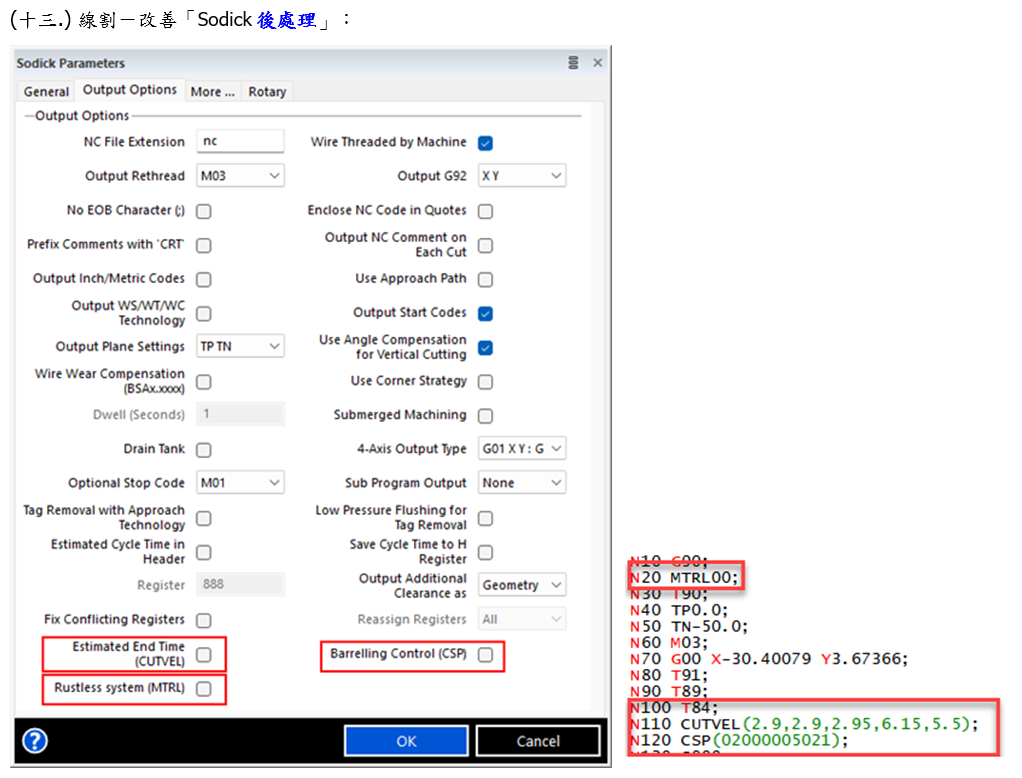
Task: Tick the Barrelling Control (CSP) checkbox
Action: click(485, 655)
